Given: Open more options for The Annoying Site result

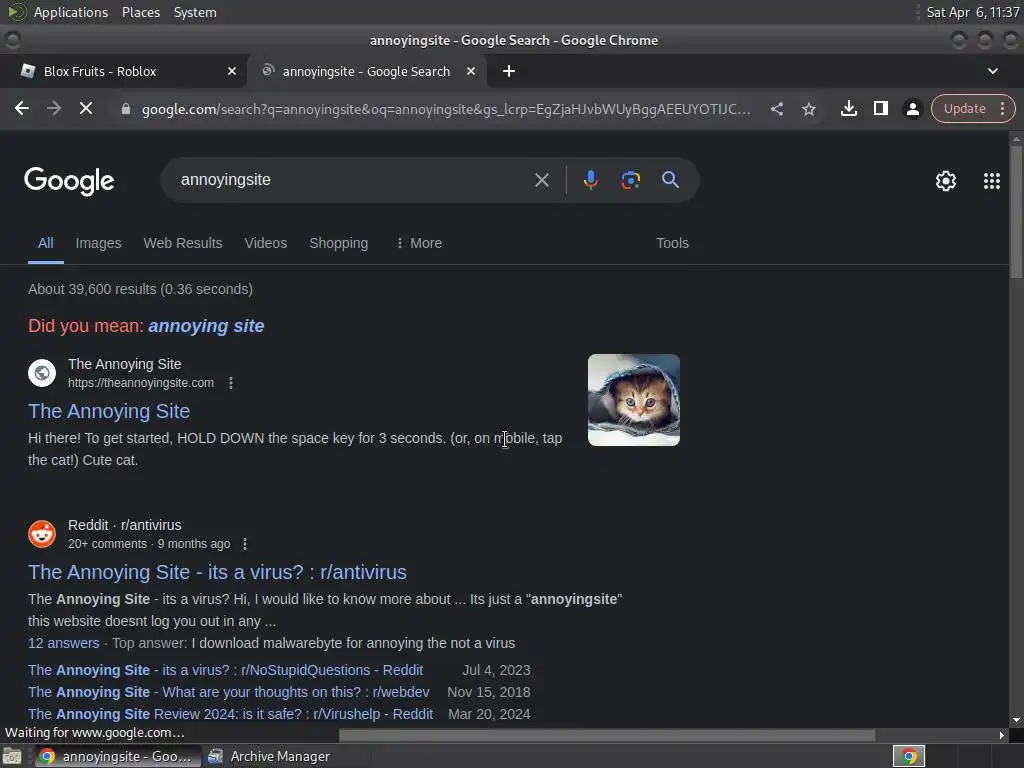Looking at the screenshot, I should [231, 383].
